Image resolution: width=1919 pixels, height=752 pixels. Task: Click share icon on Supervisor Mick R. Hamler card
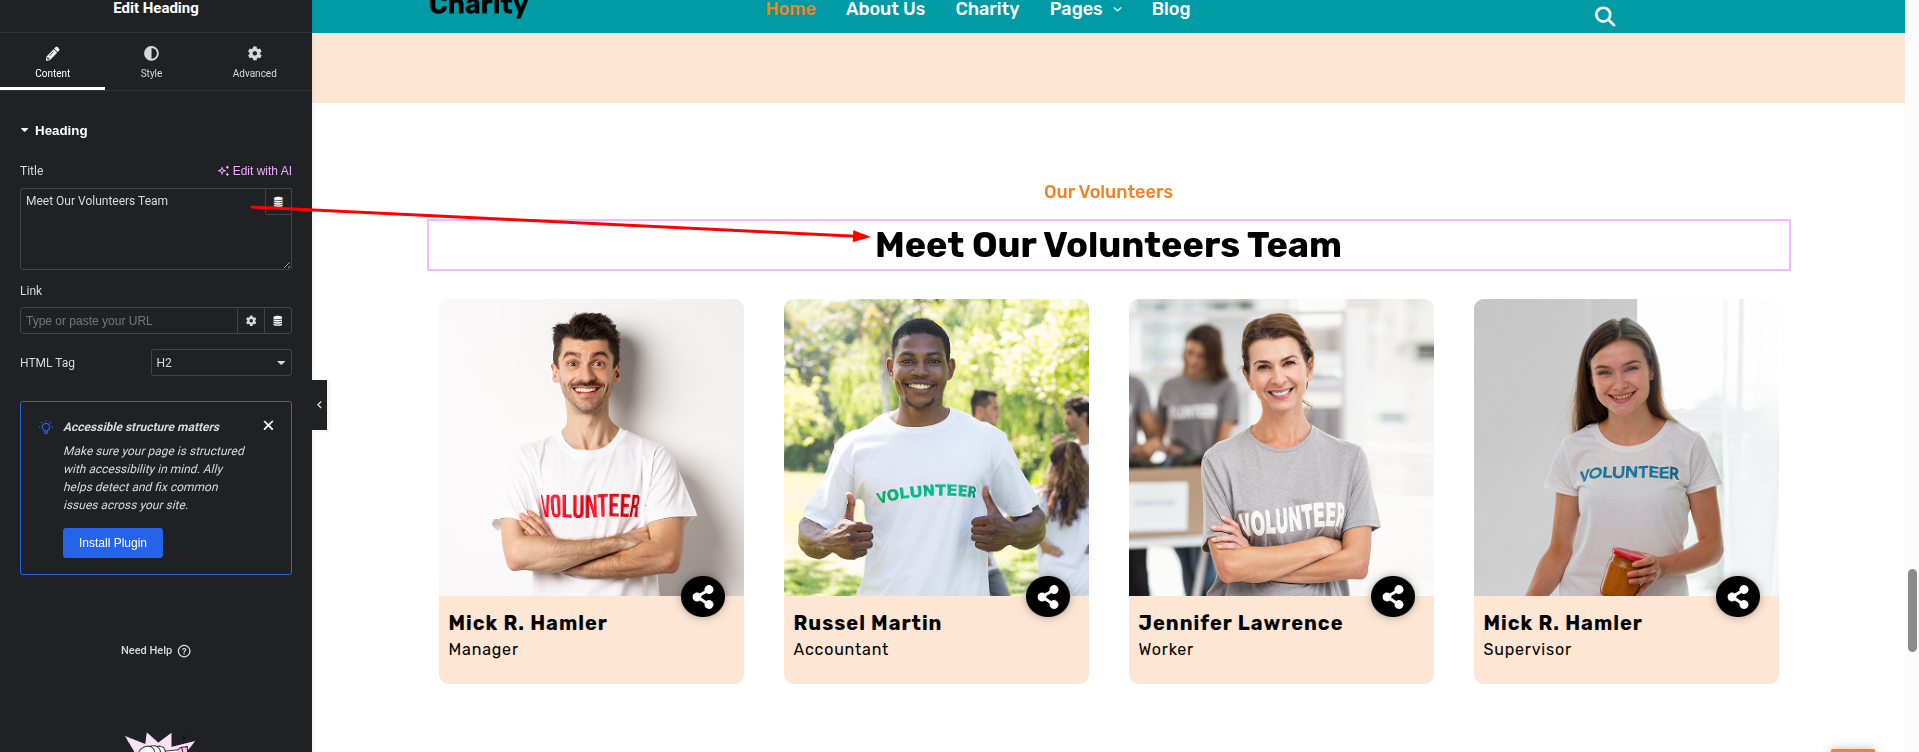click(x=1737, y=597)
